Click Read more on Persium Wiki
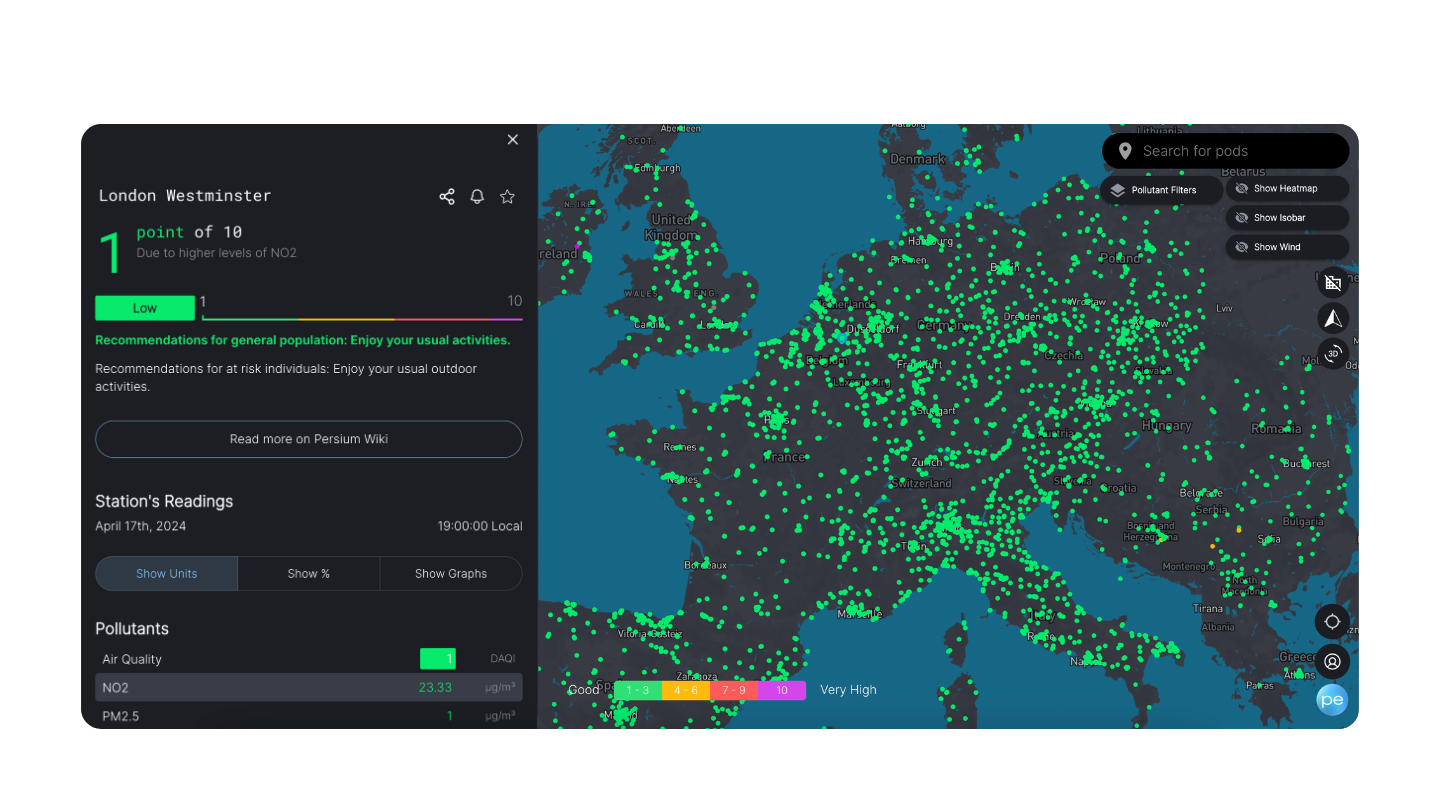The height and width of the screenshot is (810, 1440). coord(308,439)
